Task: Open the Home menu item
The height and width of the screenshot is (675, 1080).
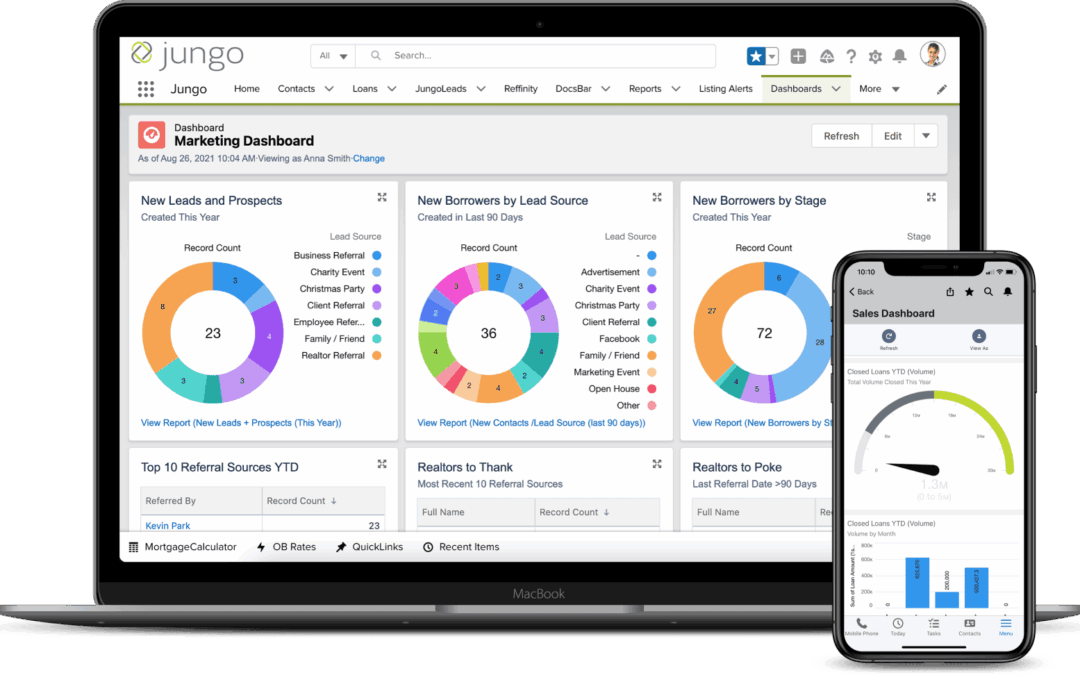Action: pyautogui.click(x=246, y=89)
